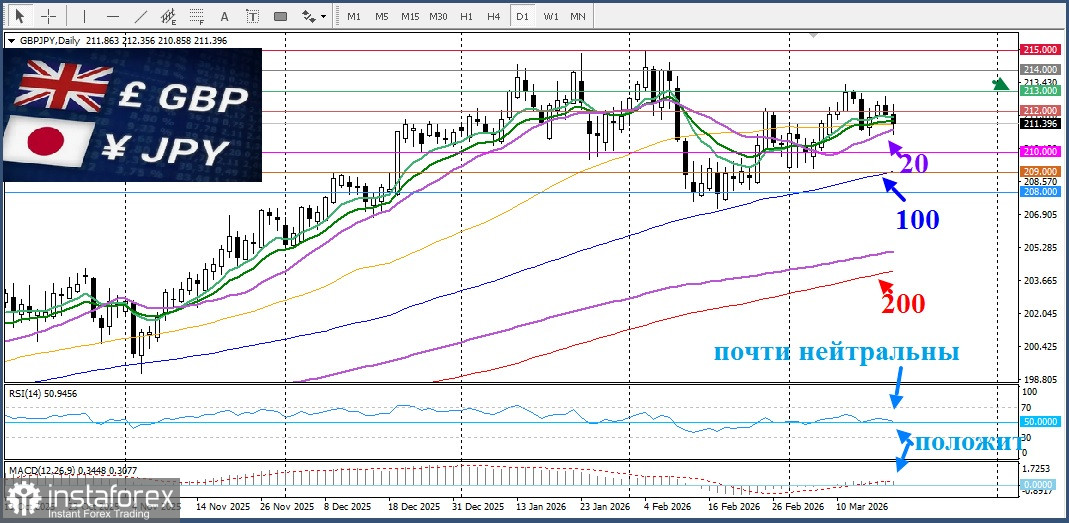Click the 23 Jan 2026 date label
The height and width of the screenshot is (523, 1069).
[x=605, y=507]
